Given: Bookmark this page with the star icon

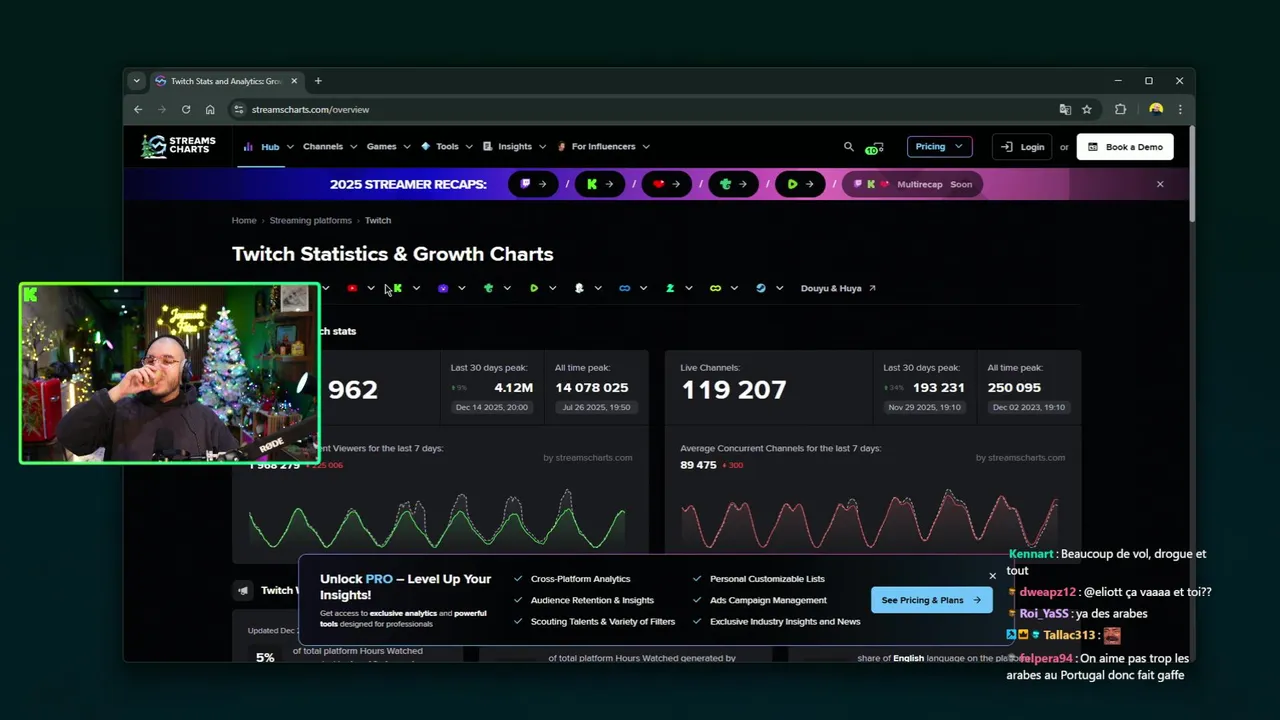Looking at the screenshot, I should (1087, 109).
